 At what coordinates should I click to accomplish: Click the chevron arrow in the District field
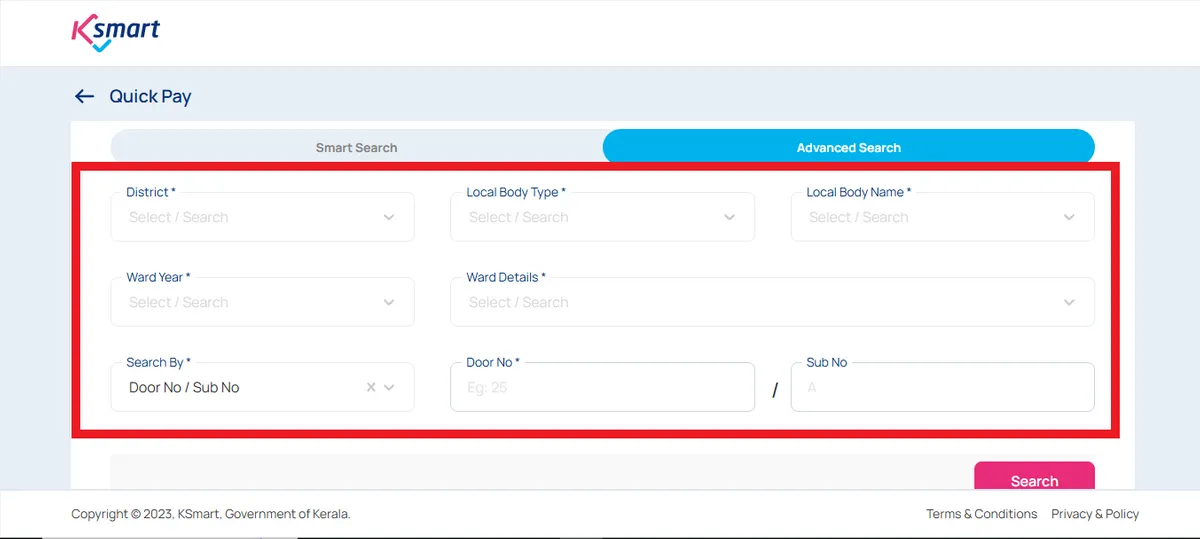(389, 218)
